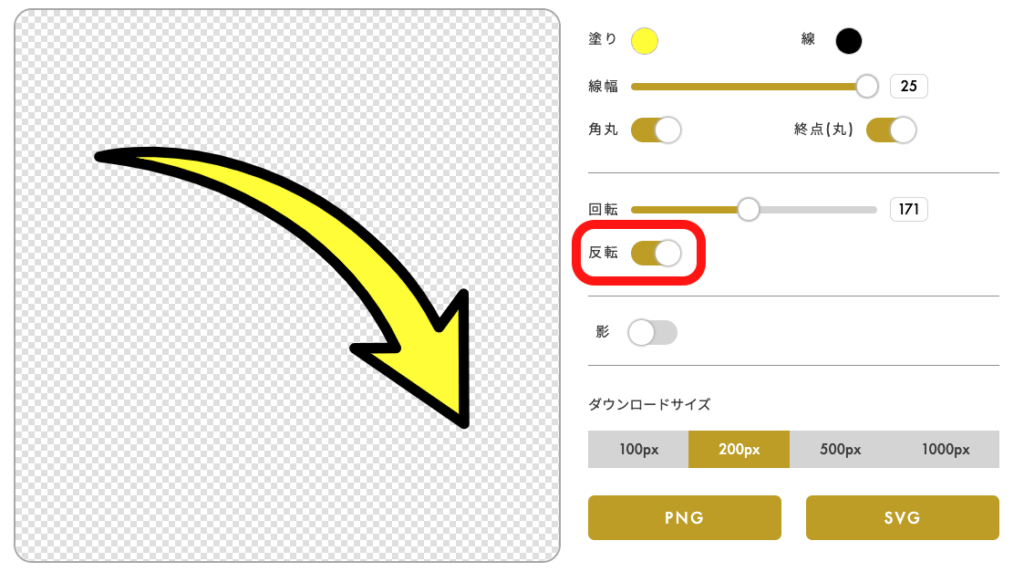Download the arrow as PNG

(684, 518)
